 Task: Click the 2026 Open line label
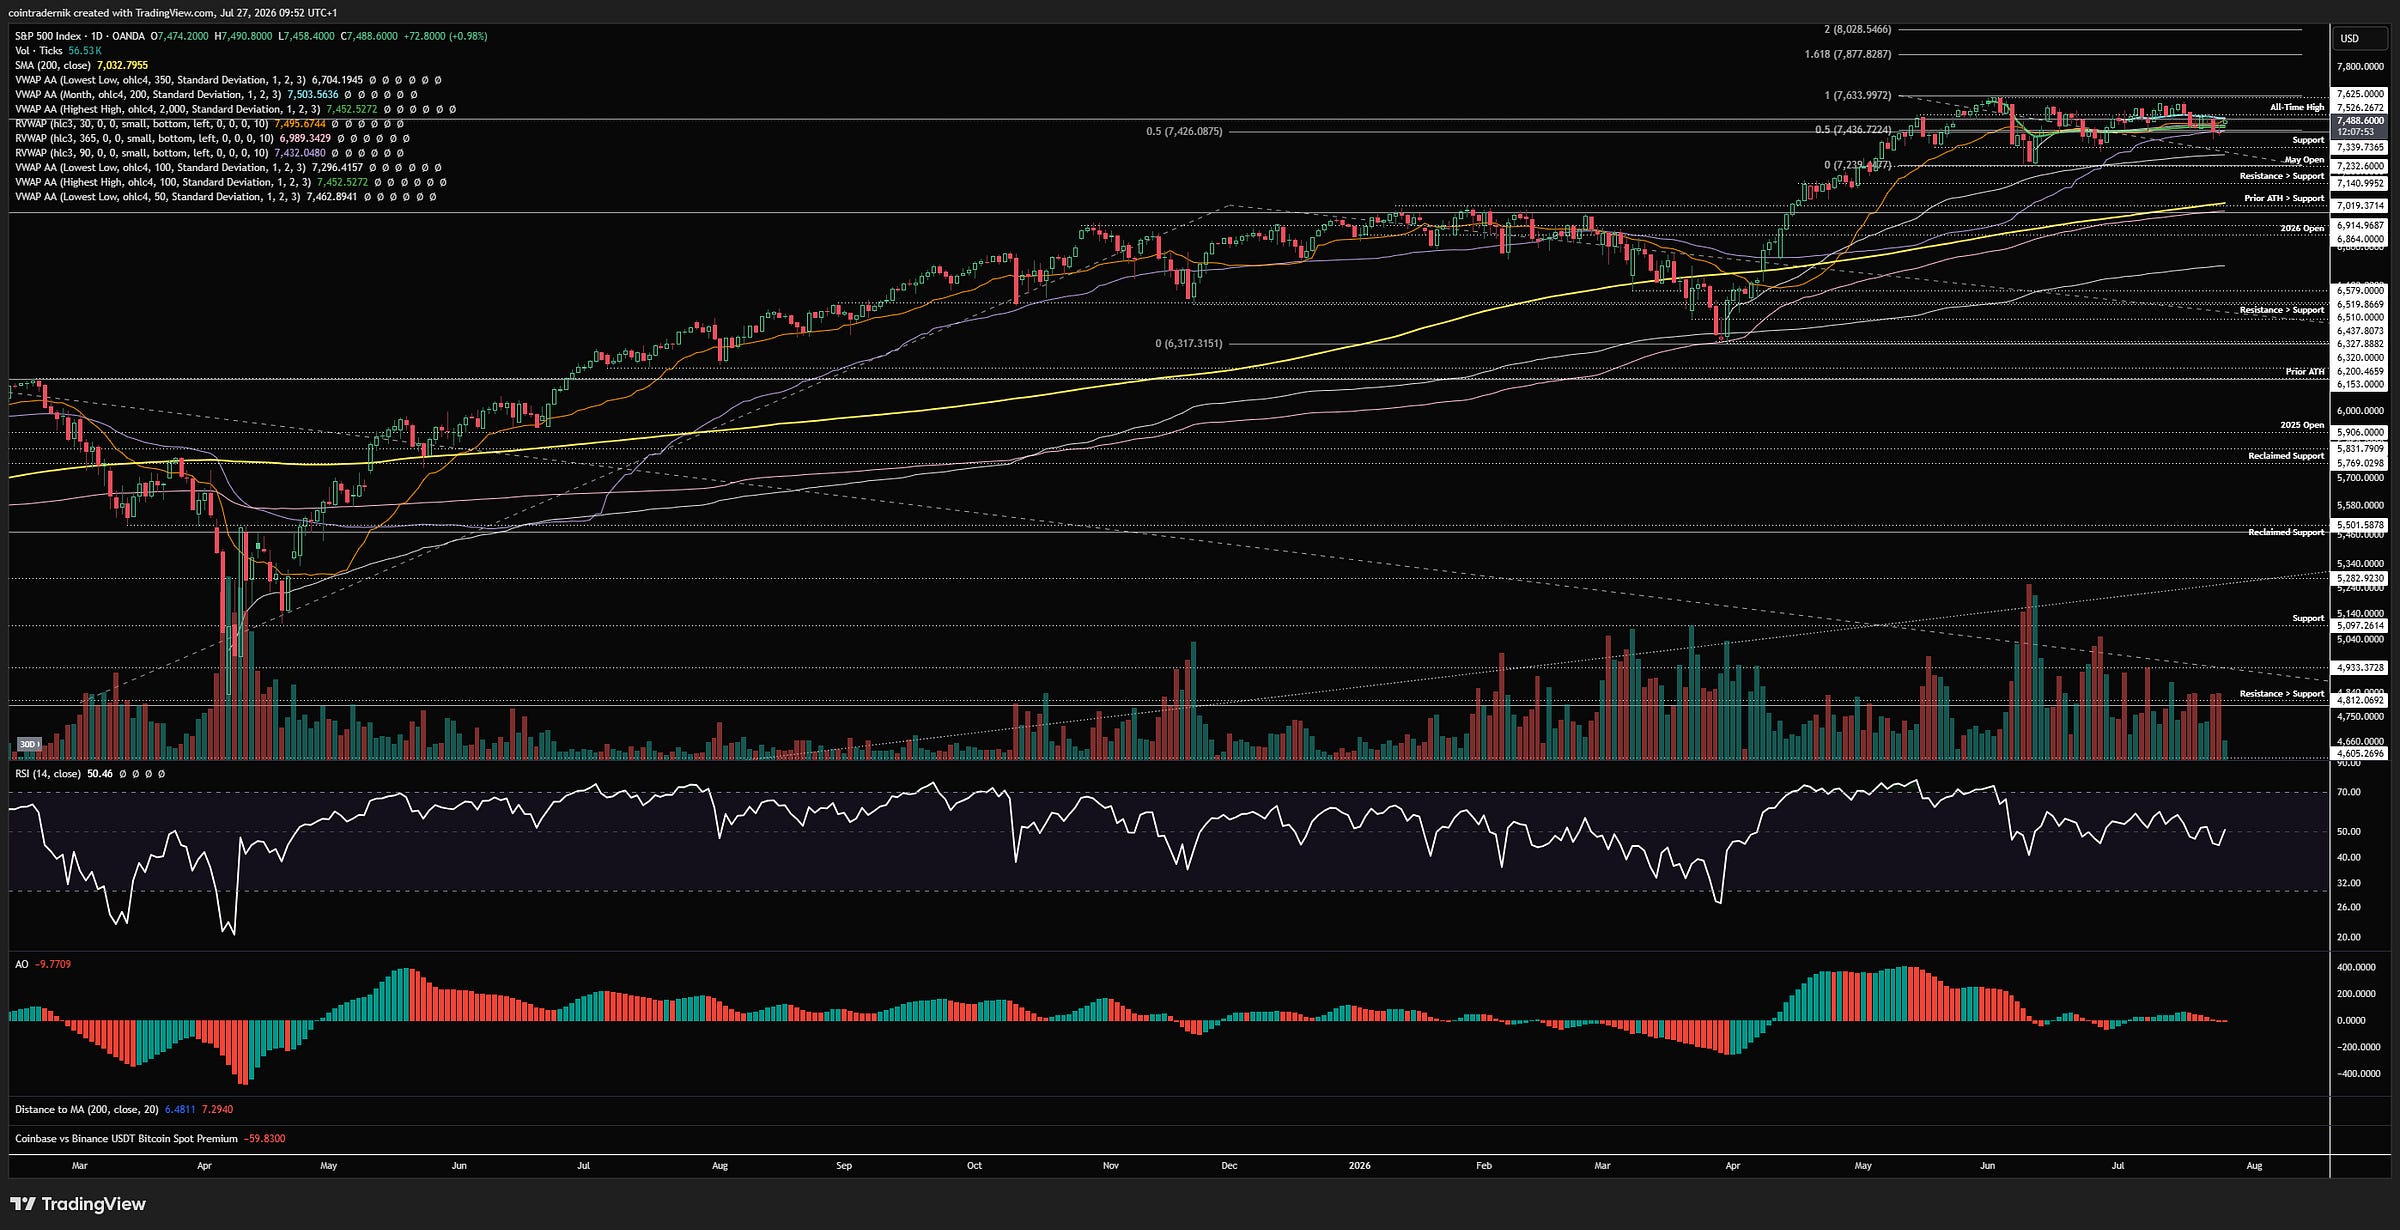[2302, 228]
